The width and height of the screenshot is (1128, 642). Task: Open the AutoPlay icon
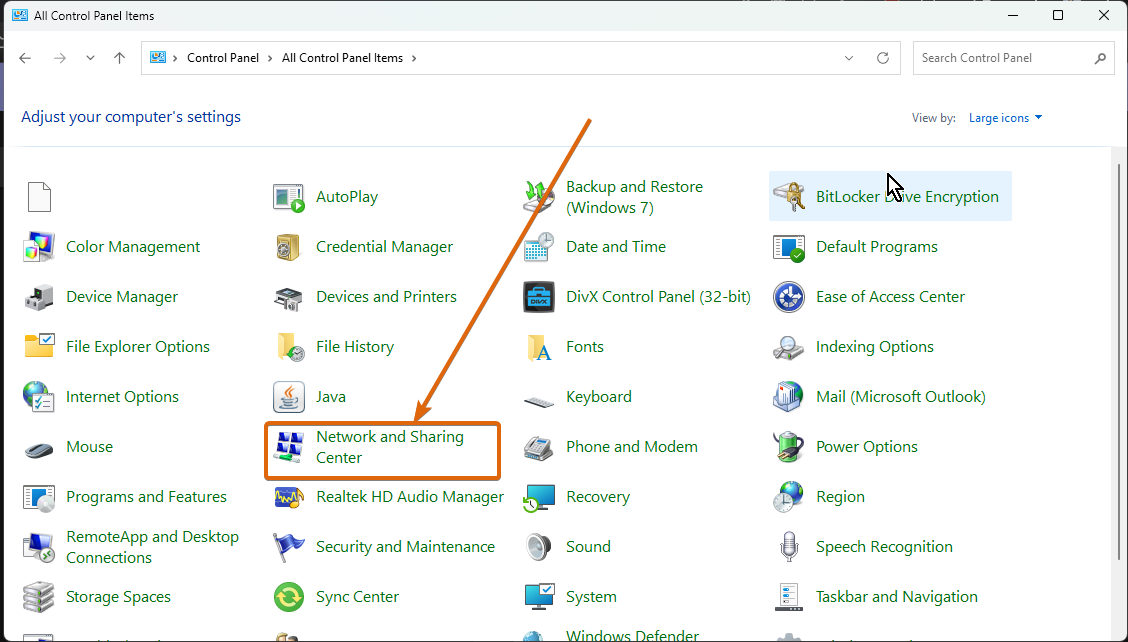pyautogui.click(x=288, y=196)
